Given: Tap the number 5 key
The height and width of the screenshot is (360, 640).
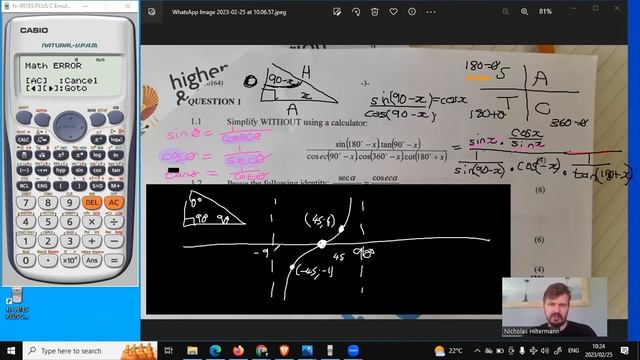Looking at the screenshot, I should [48, 222].
